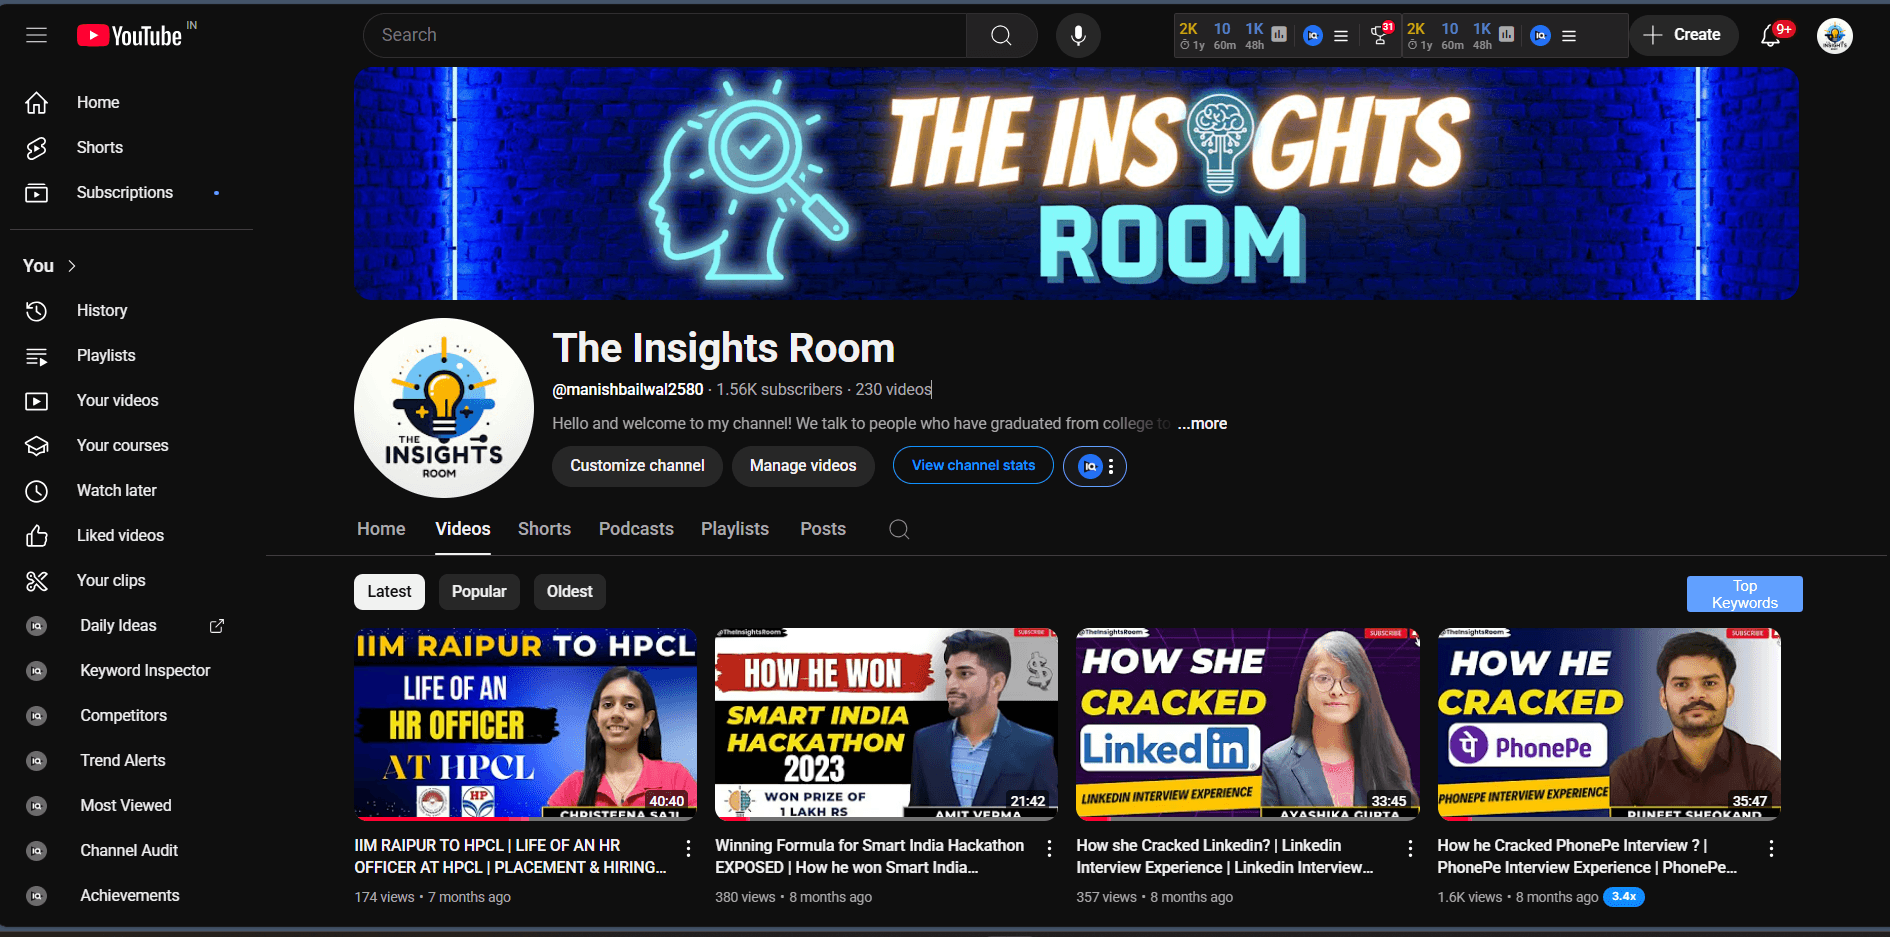
Task: Click the Customize channel button
Action: click(x=637, y=465)
